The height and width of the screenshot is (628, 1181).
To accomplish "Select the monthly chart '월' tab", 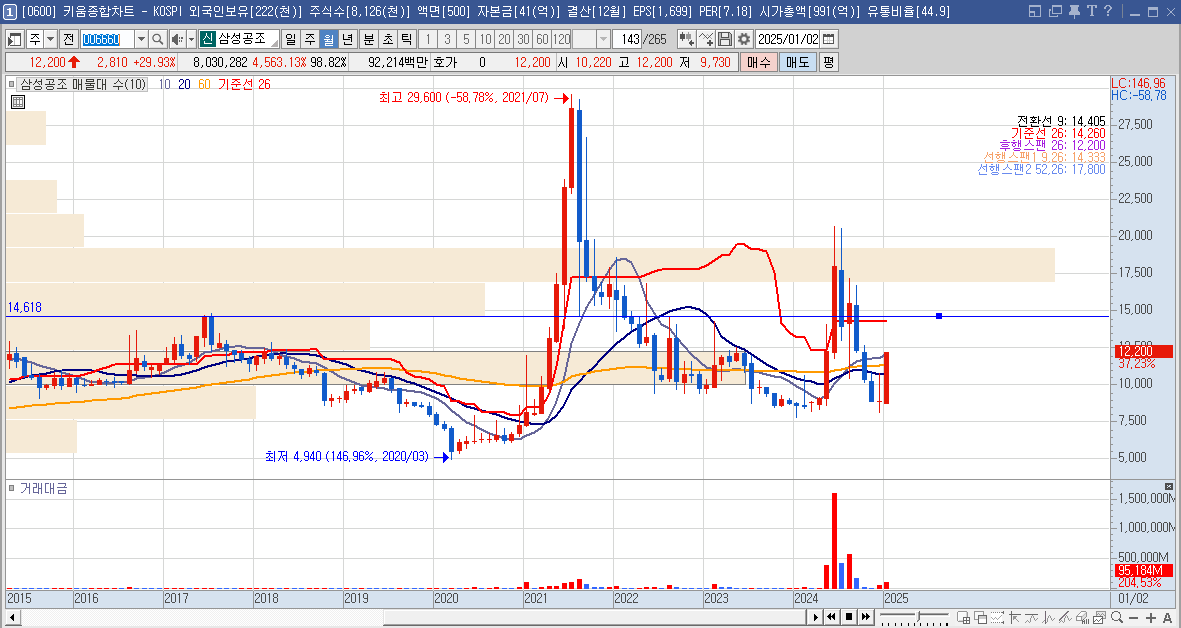I will click(328, 39).
